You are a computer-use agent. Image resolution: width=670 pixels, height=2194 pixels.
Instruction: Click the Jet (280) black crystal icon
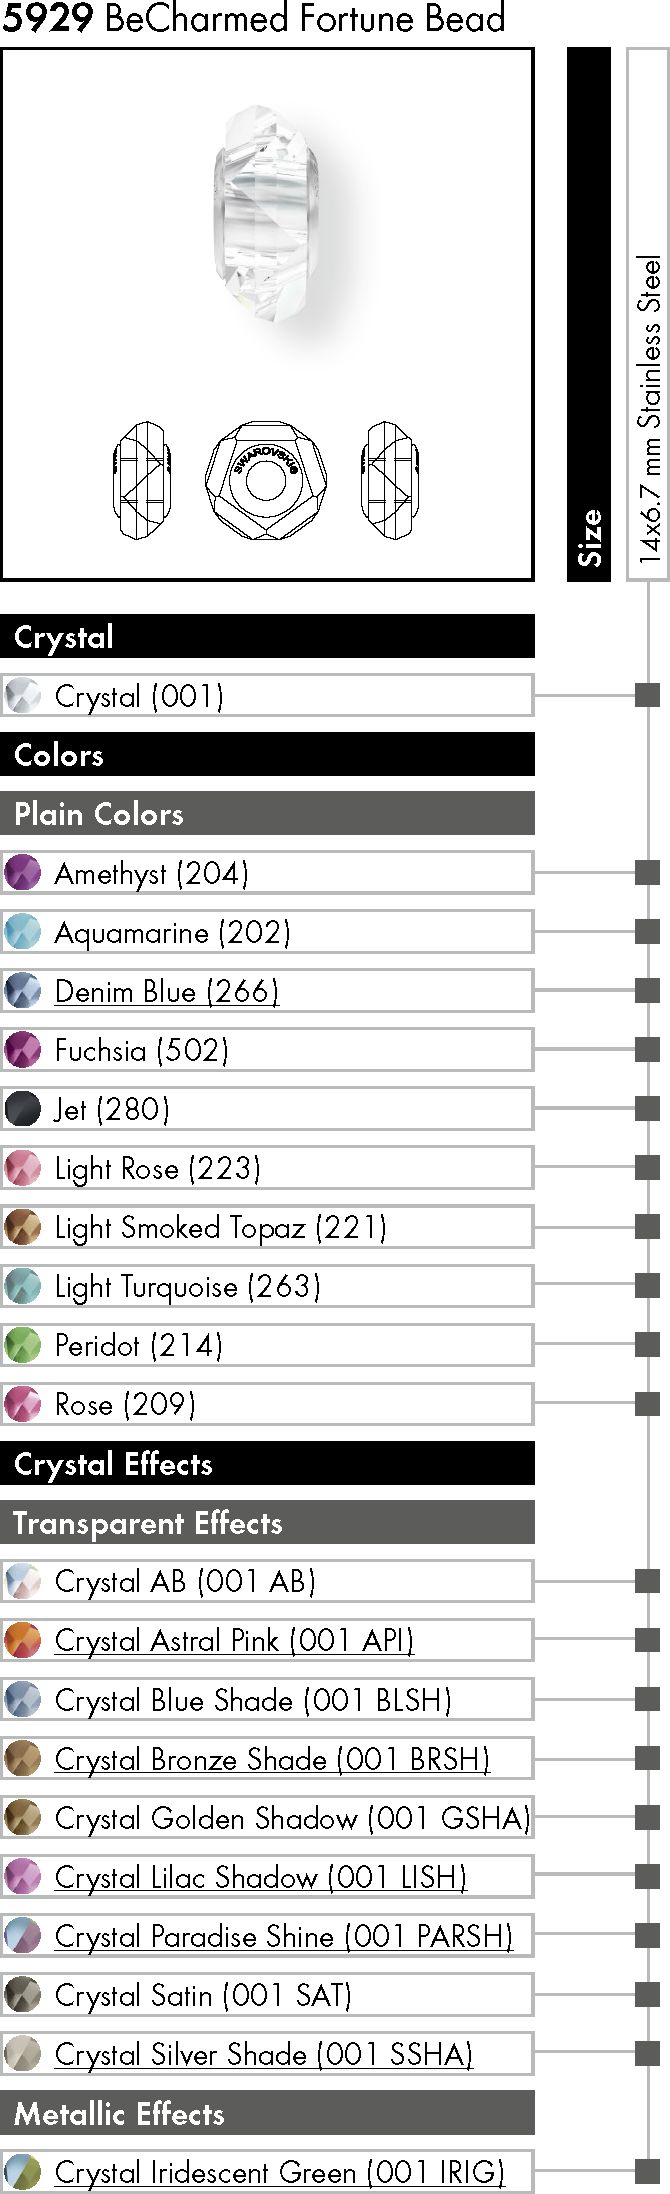pyautogui.click(x=22, y=1109)
